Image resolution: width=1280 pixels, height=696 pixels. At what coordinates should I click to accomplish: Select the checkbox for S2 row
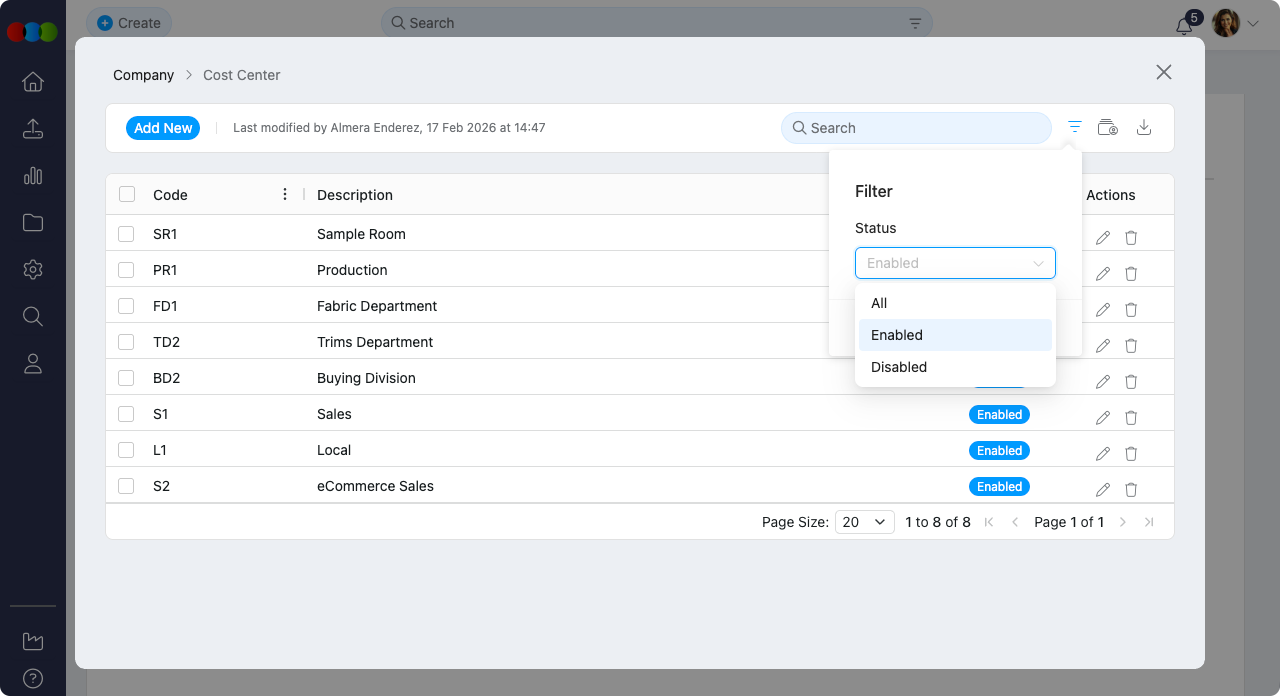(126, 486)
